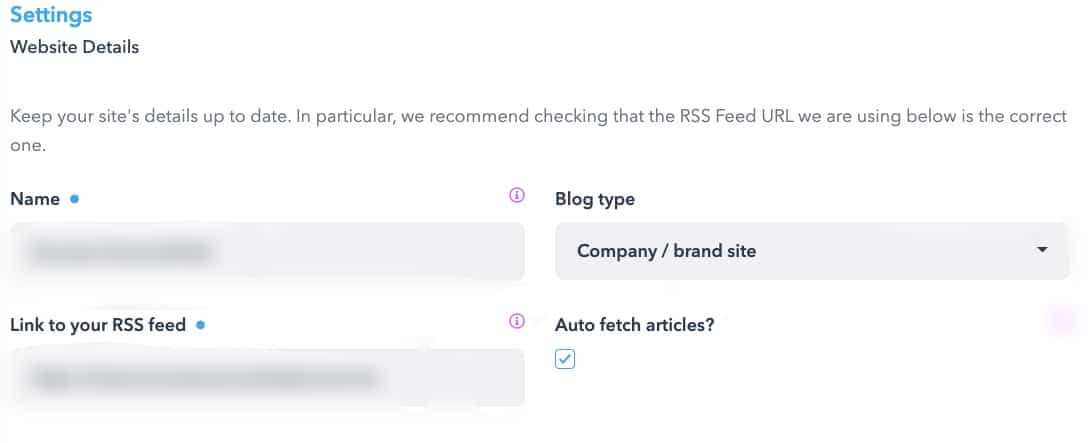Click the 'Keep your site's details' description text
This screenshot has height=443, width=1088.
tap(538, 131)
